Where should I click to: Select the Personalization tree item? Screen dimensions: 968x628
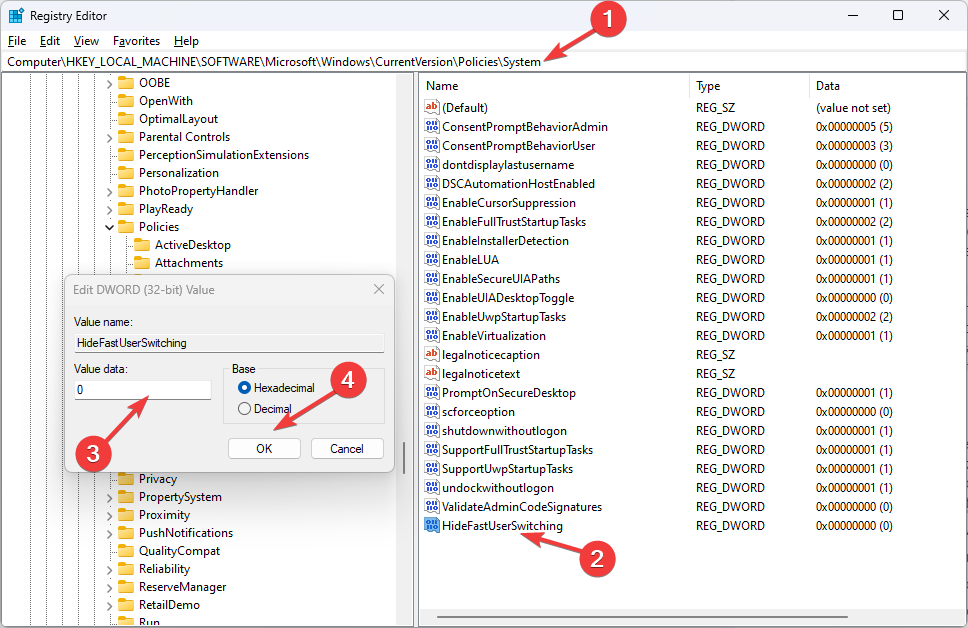point(179,173)
